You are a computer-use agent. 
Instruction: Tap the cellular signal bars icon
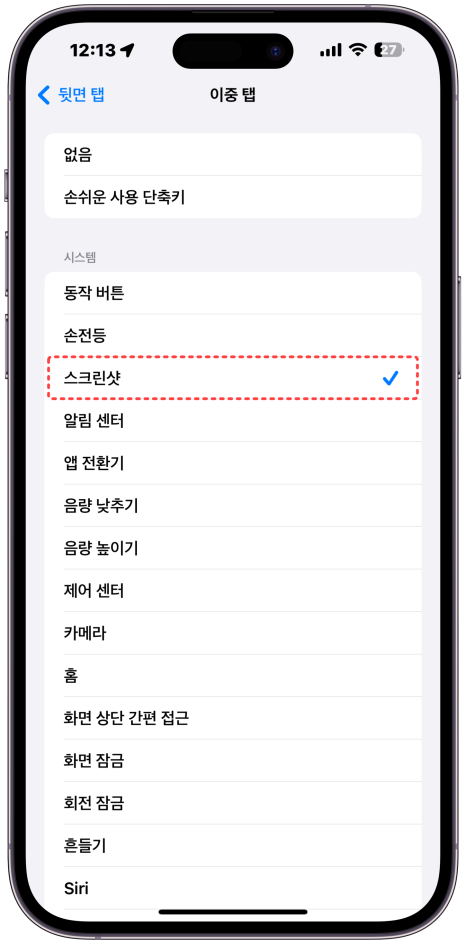[331, 51]
